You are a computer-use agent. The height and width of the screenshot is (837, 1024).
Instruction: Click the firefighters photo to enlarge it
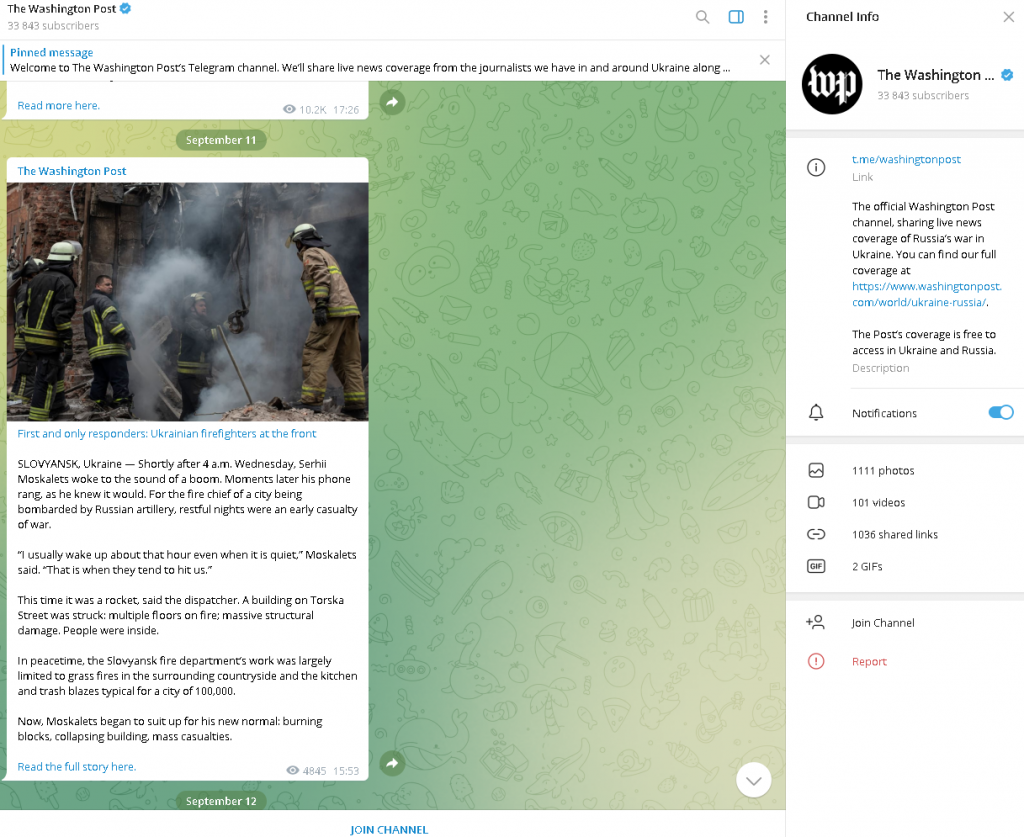(x=187, y=299)
